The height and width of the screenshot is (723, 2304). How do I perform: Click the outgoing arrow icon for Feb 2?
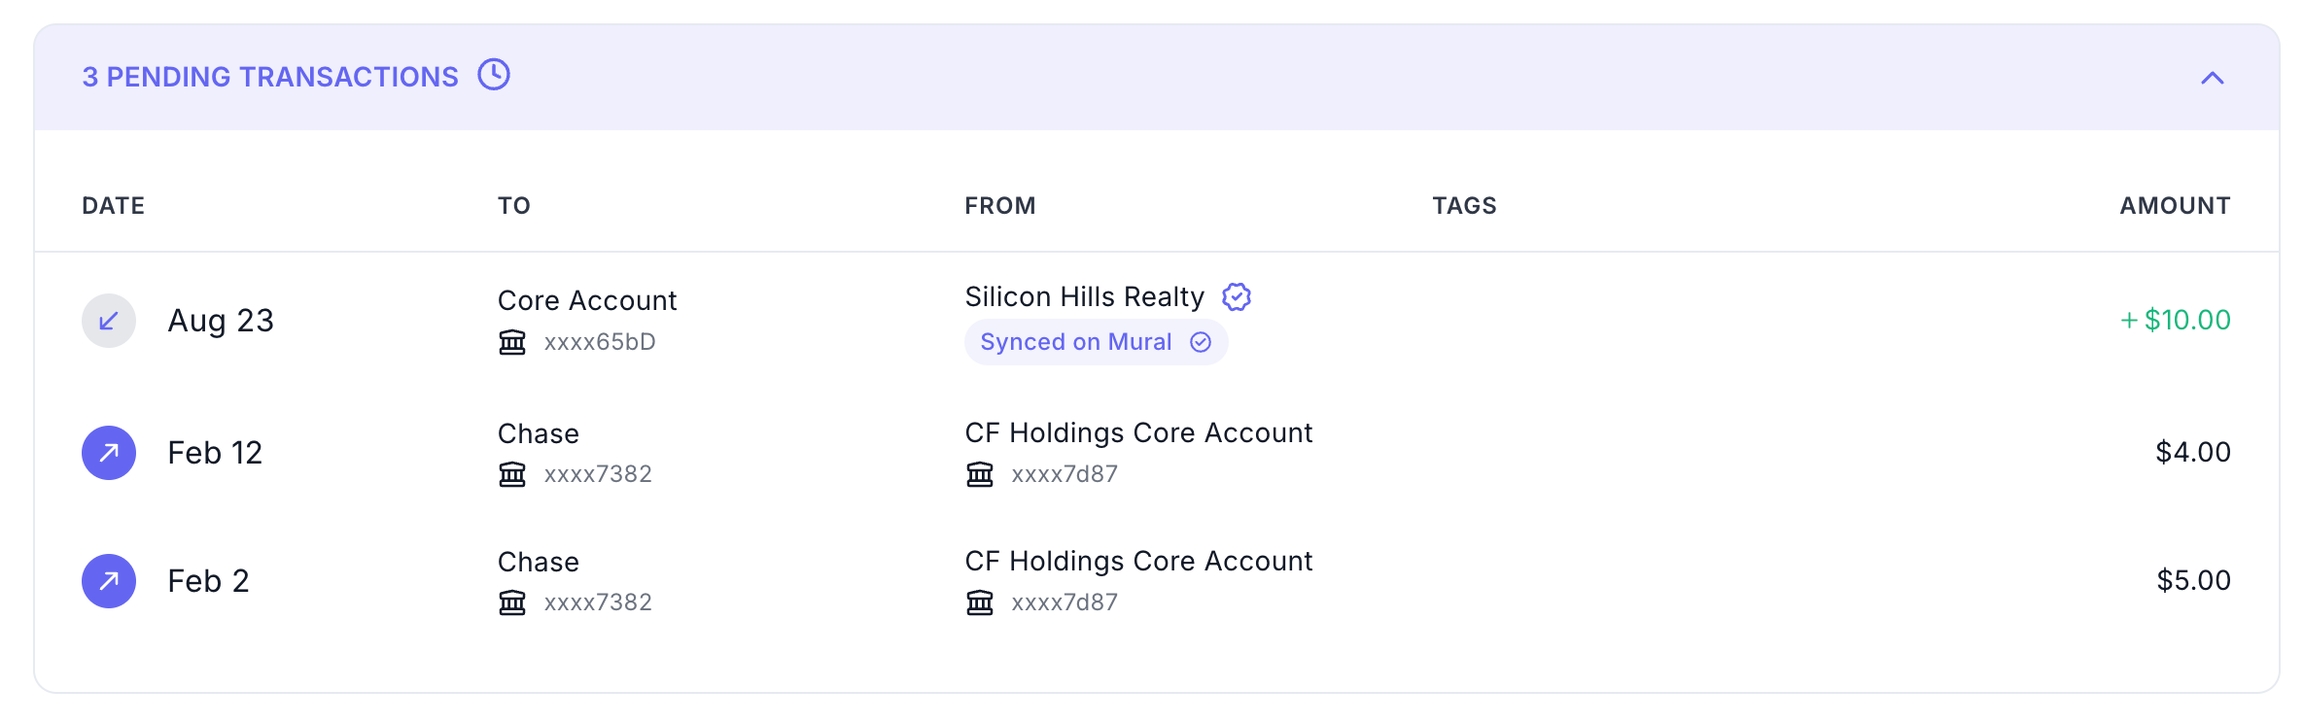pos(109,581)
